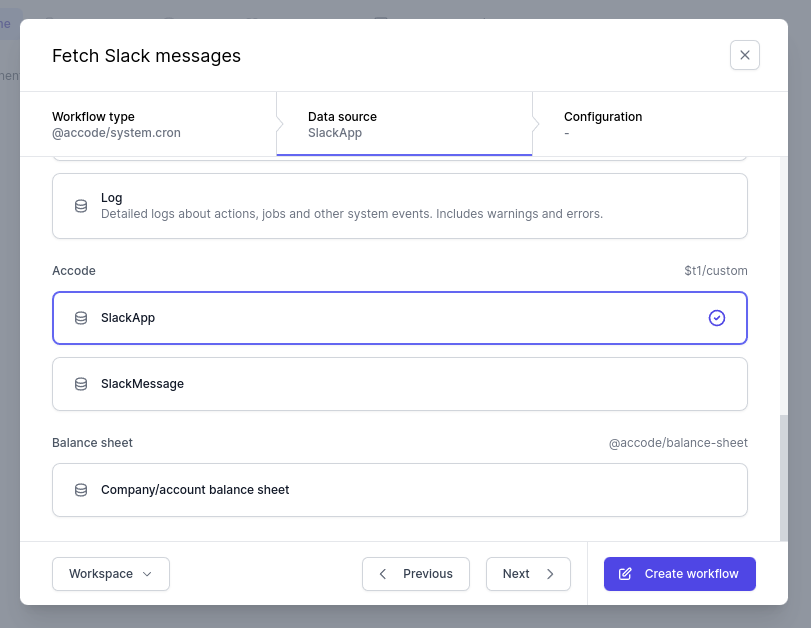Click the pencil icon on Create workflow
This screenshot has height=628, width=811.
(x=625, y=574)
